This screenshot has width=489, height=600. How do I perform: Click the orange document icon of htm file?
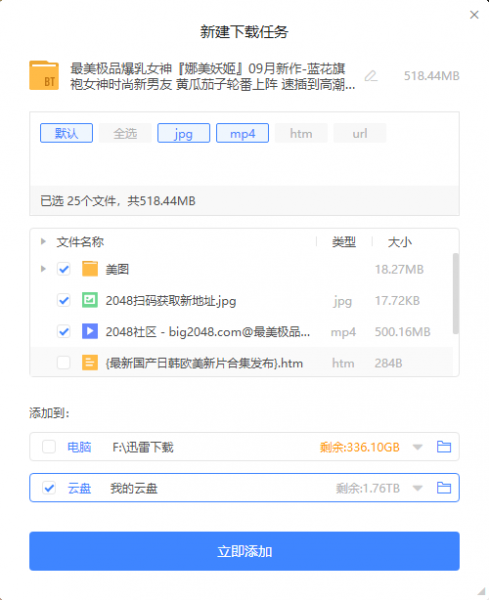coord(90,362)
